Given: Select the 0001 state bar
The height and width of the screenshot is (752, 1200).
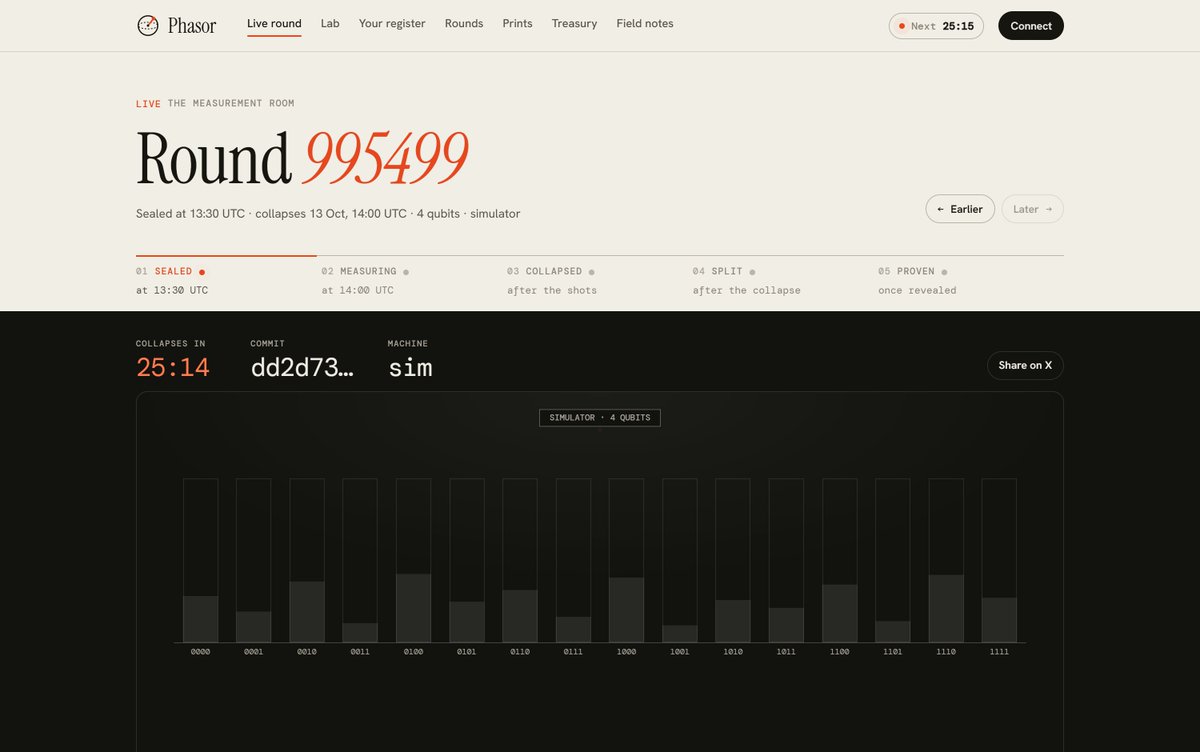Looking at the screenshot, I should (254, 560).
